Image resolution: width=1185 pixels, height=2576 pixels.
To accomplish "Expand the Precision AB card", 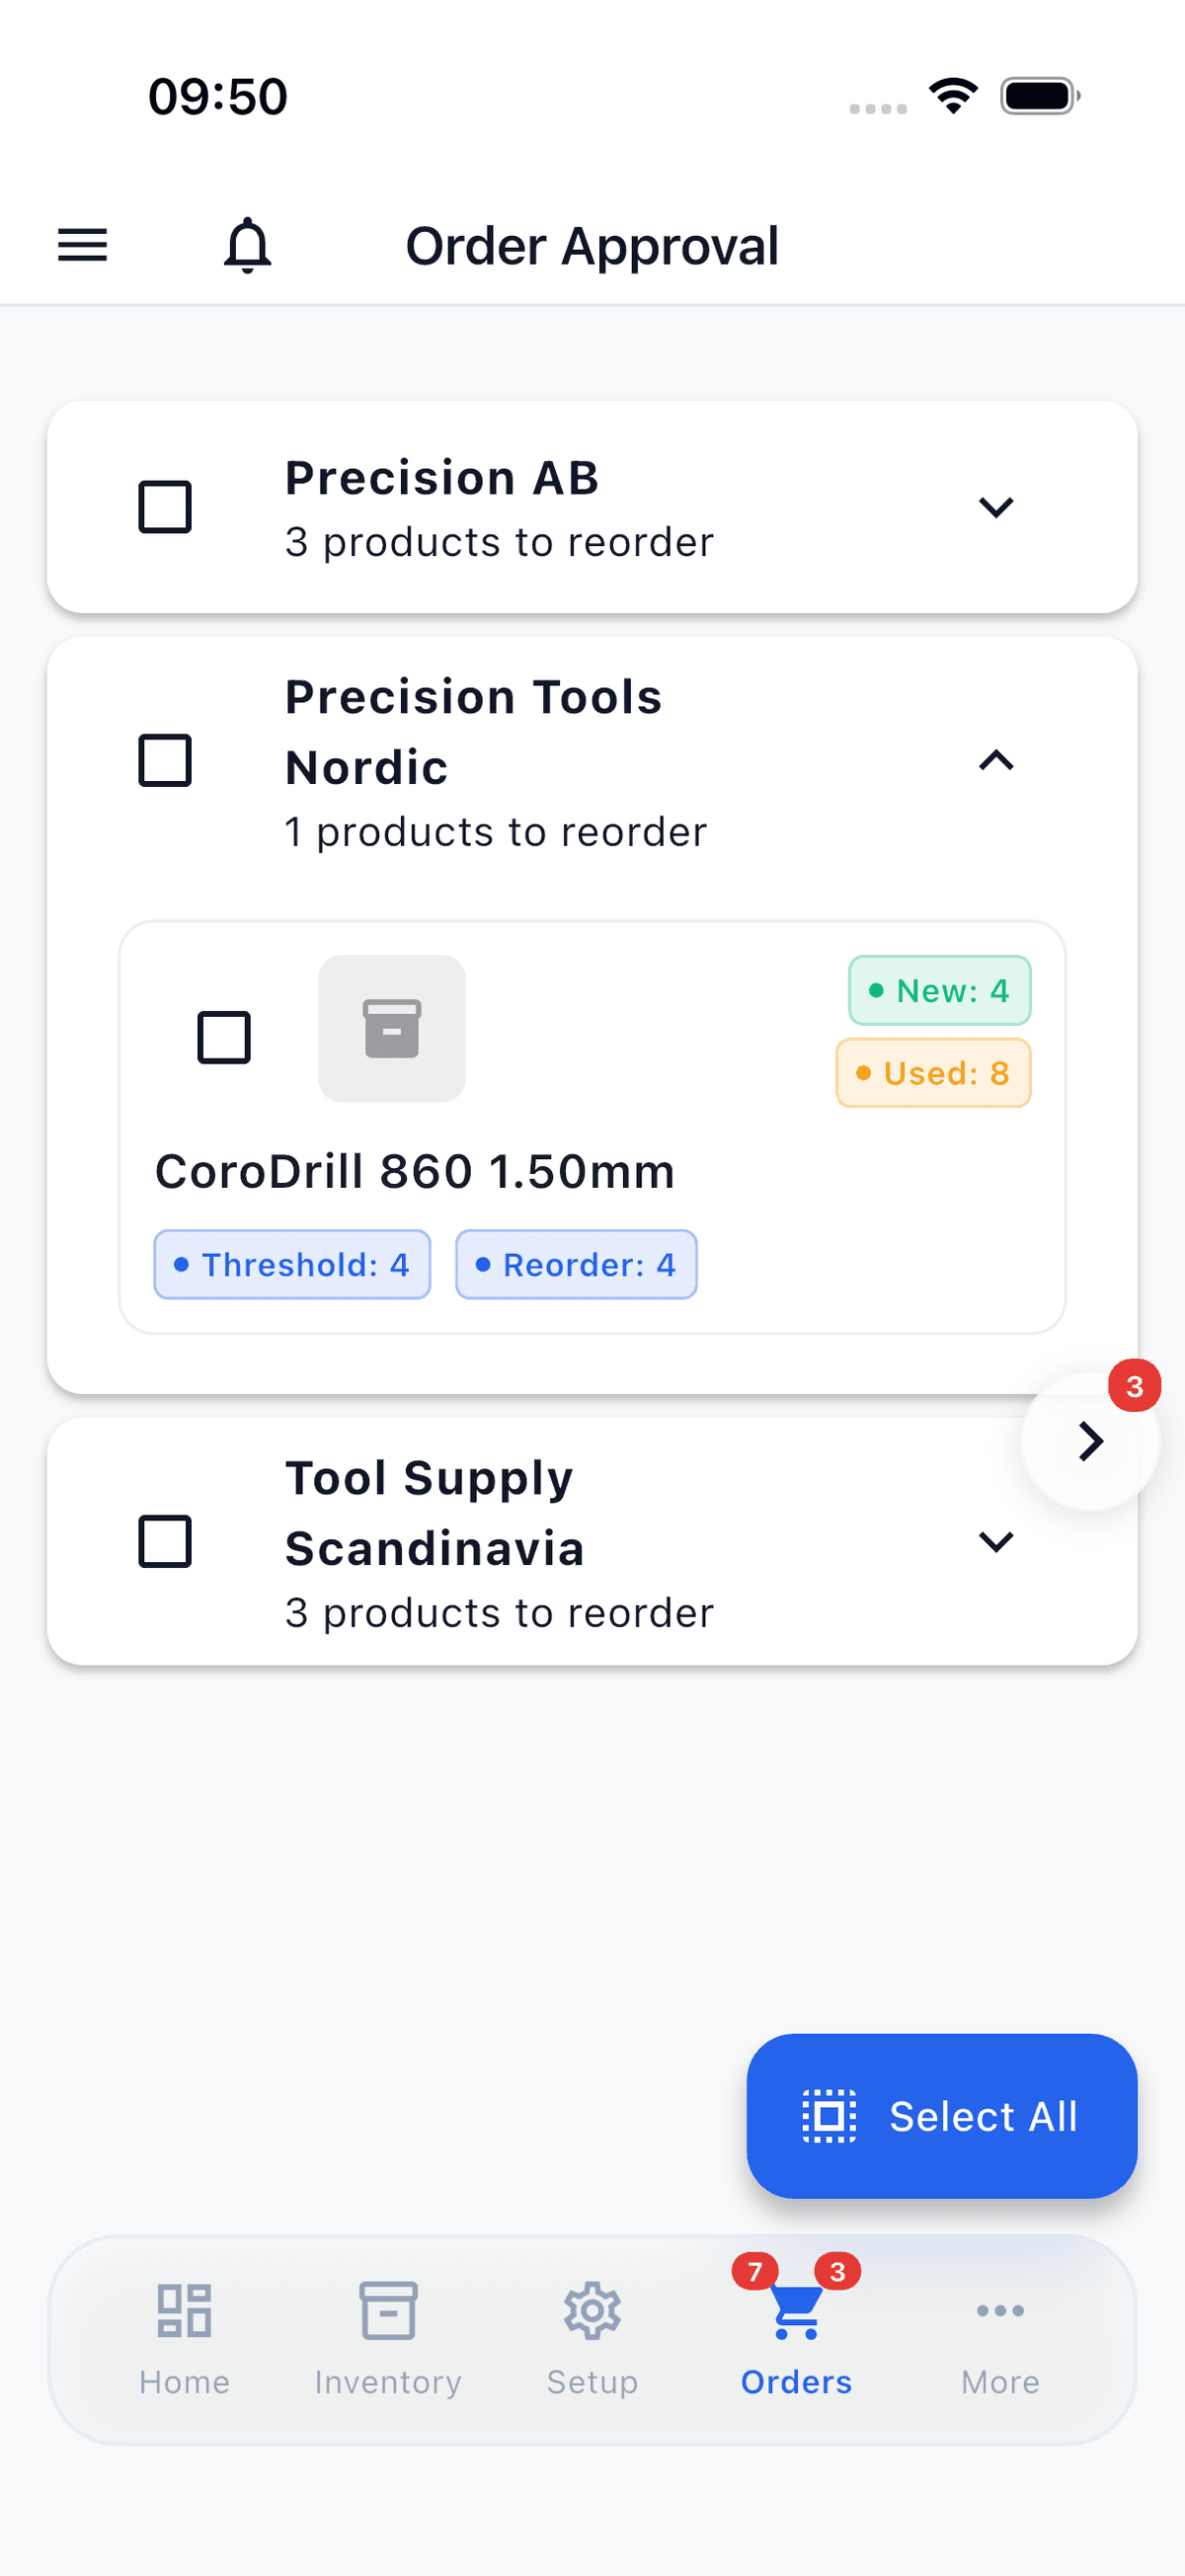I will (996, 507).
